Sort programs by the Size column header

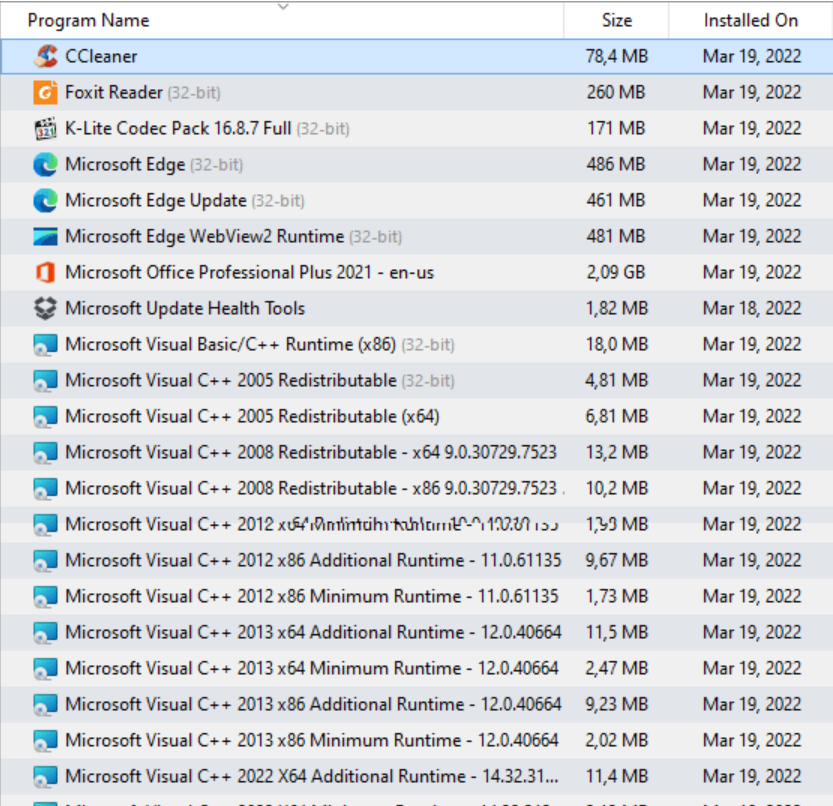tap(617, 21)
